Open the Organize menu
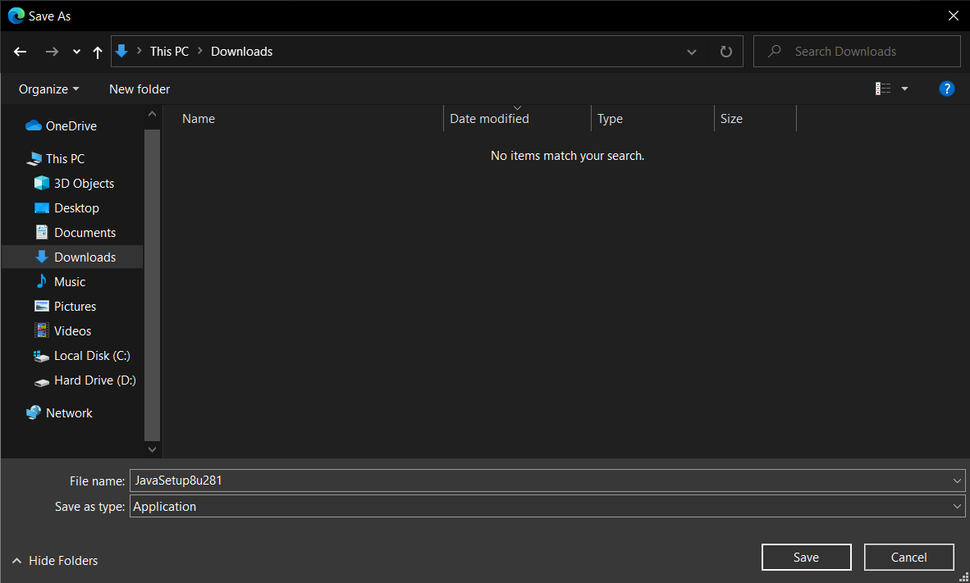This screenshot has height=583, width=970. 48,89
